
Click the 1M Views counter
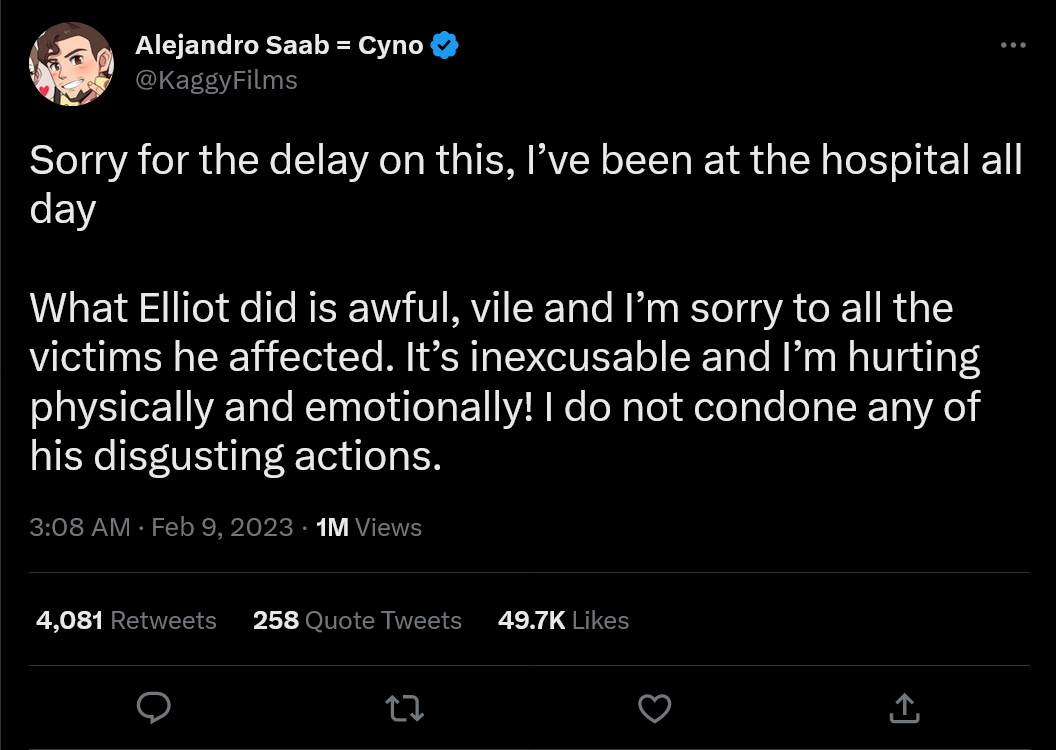pos(368,527)
